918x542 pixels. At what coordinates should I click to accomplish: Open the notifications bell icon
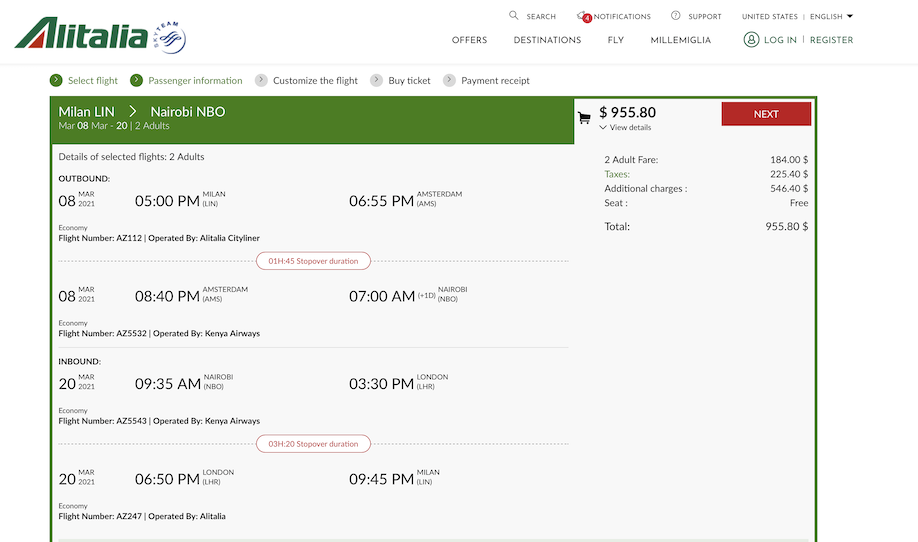pyautogui.click(x=583, y=16)
